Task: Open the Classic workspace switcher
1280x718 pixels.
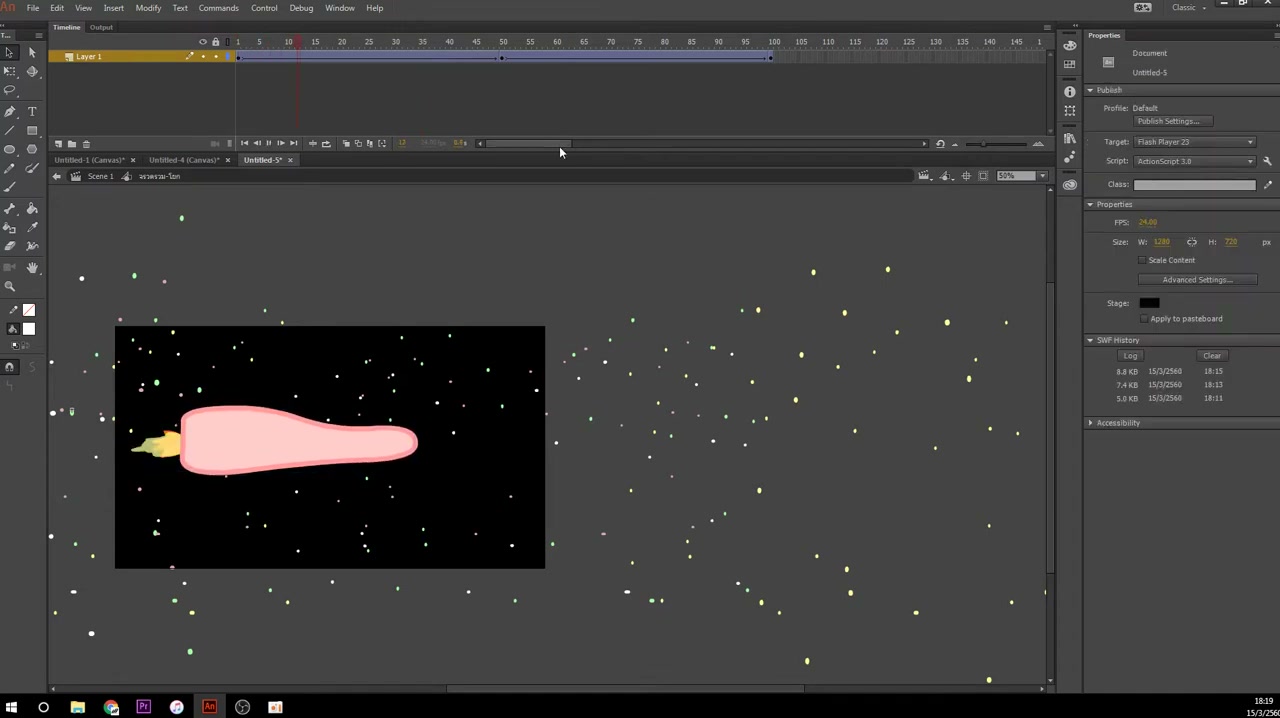Action: [1188, 8]
